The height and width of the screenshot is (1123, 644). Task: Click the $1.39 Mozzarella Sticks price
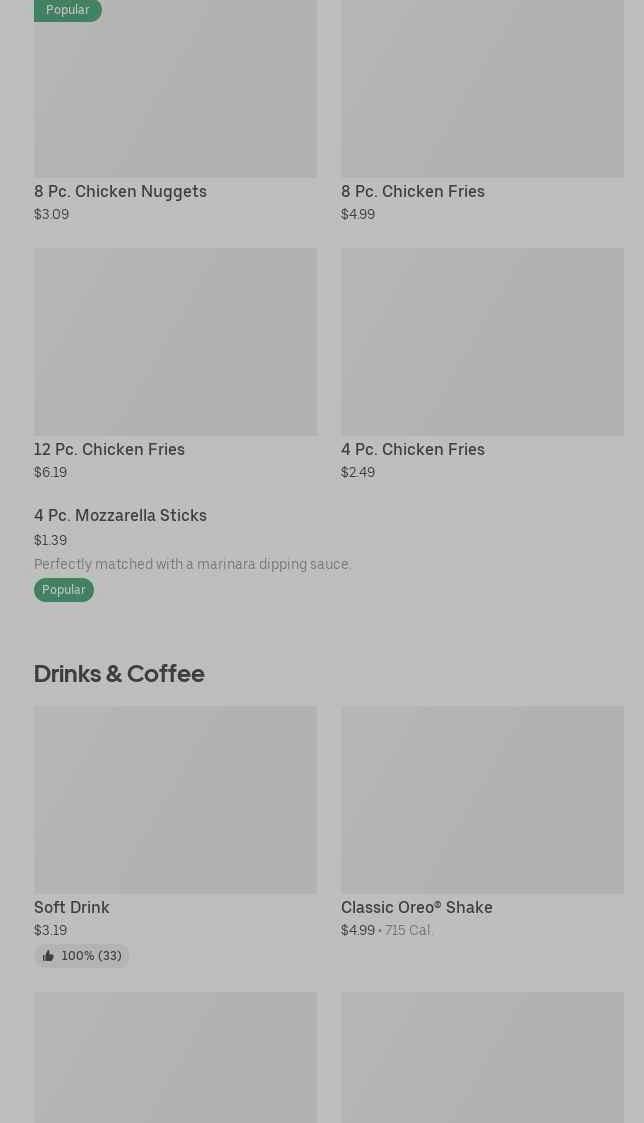pyautogui.click(x=50, y=540)
